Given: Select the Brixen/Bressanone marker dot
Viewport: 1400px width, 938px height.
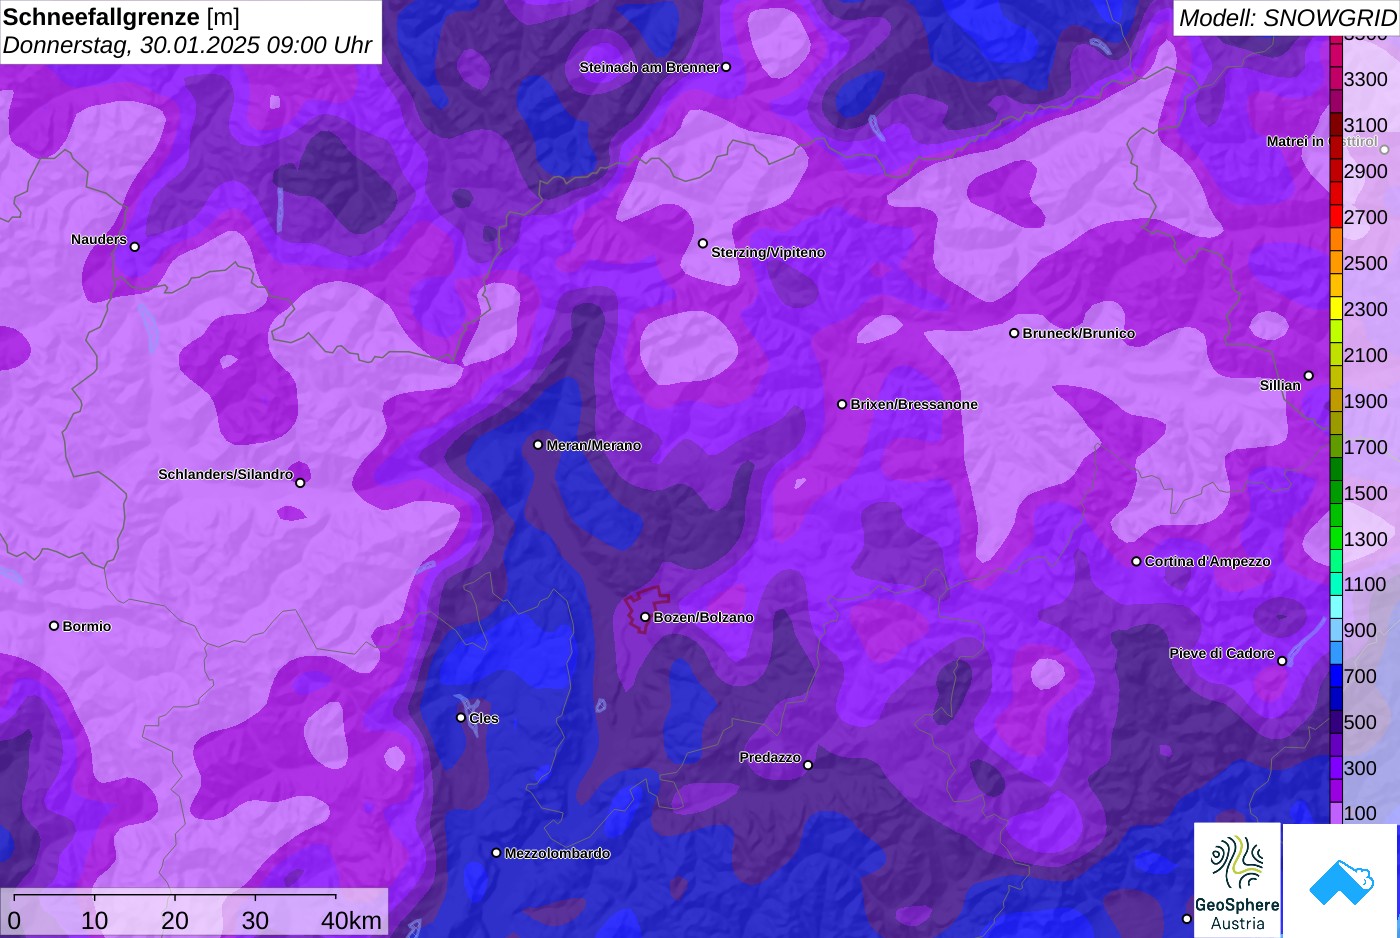Looking at the screenshot, I should coord(842,404).
